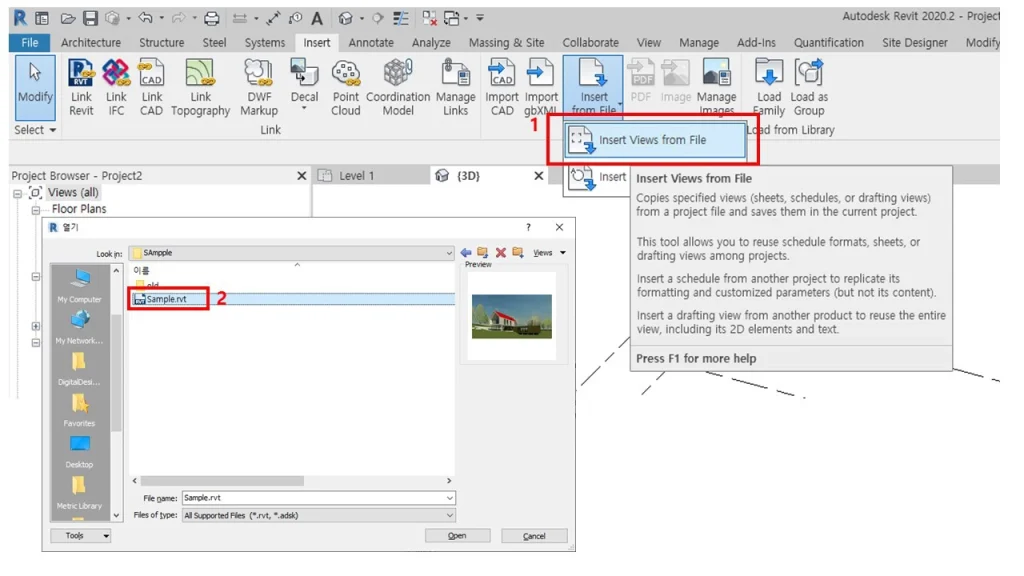Click the Thin Lines icon

click(x=401, y=18)
